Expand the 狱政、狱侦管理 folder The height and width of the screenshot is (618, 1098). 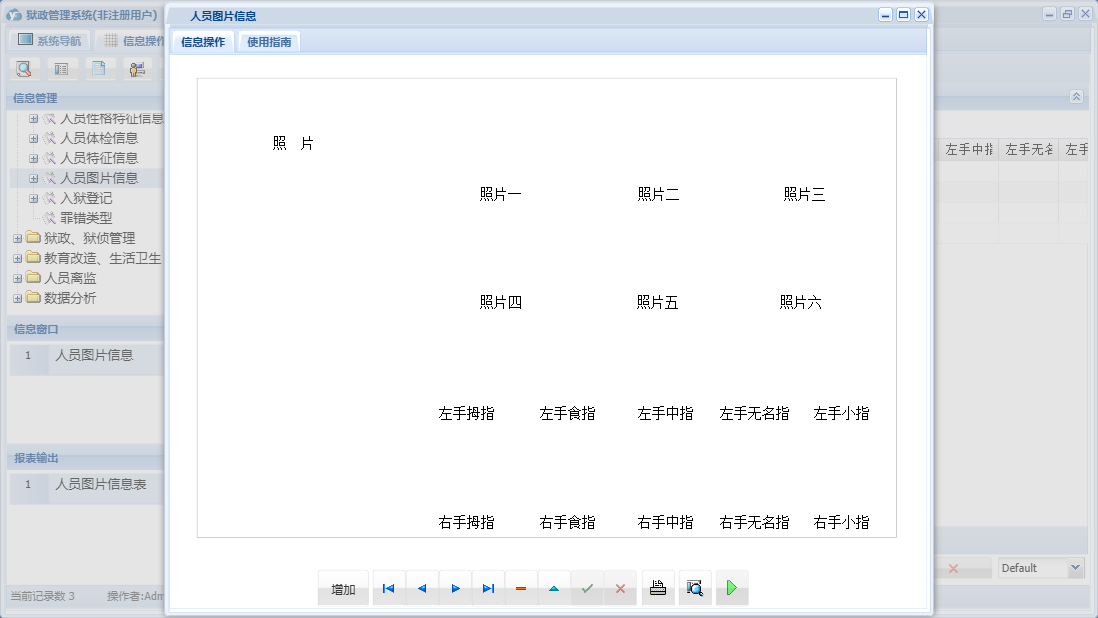[x=17, y=237]
